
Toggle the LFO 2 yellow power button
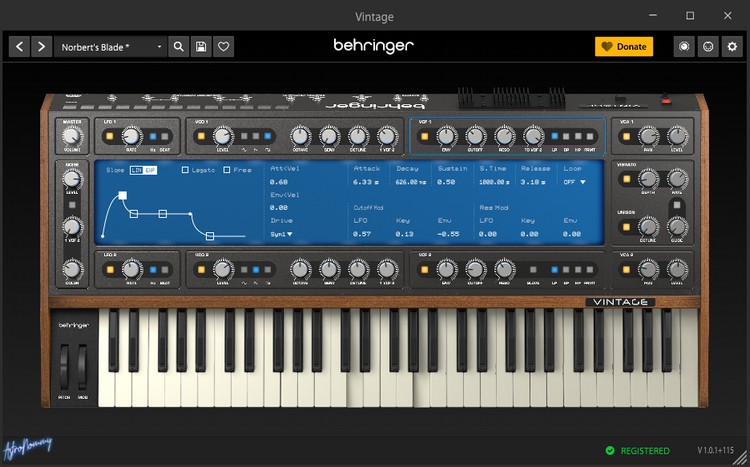coord(110,270)
